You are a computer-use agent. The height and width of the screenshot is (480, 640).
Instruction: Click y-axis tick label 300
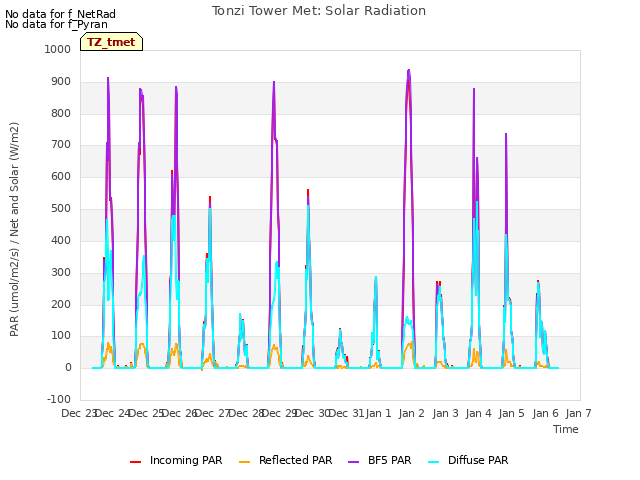[x=61, y=272]
